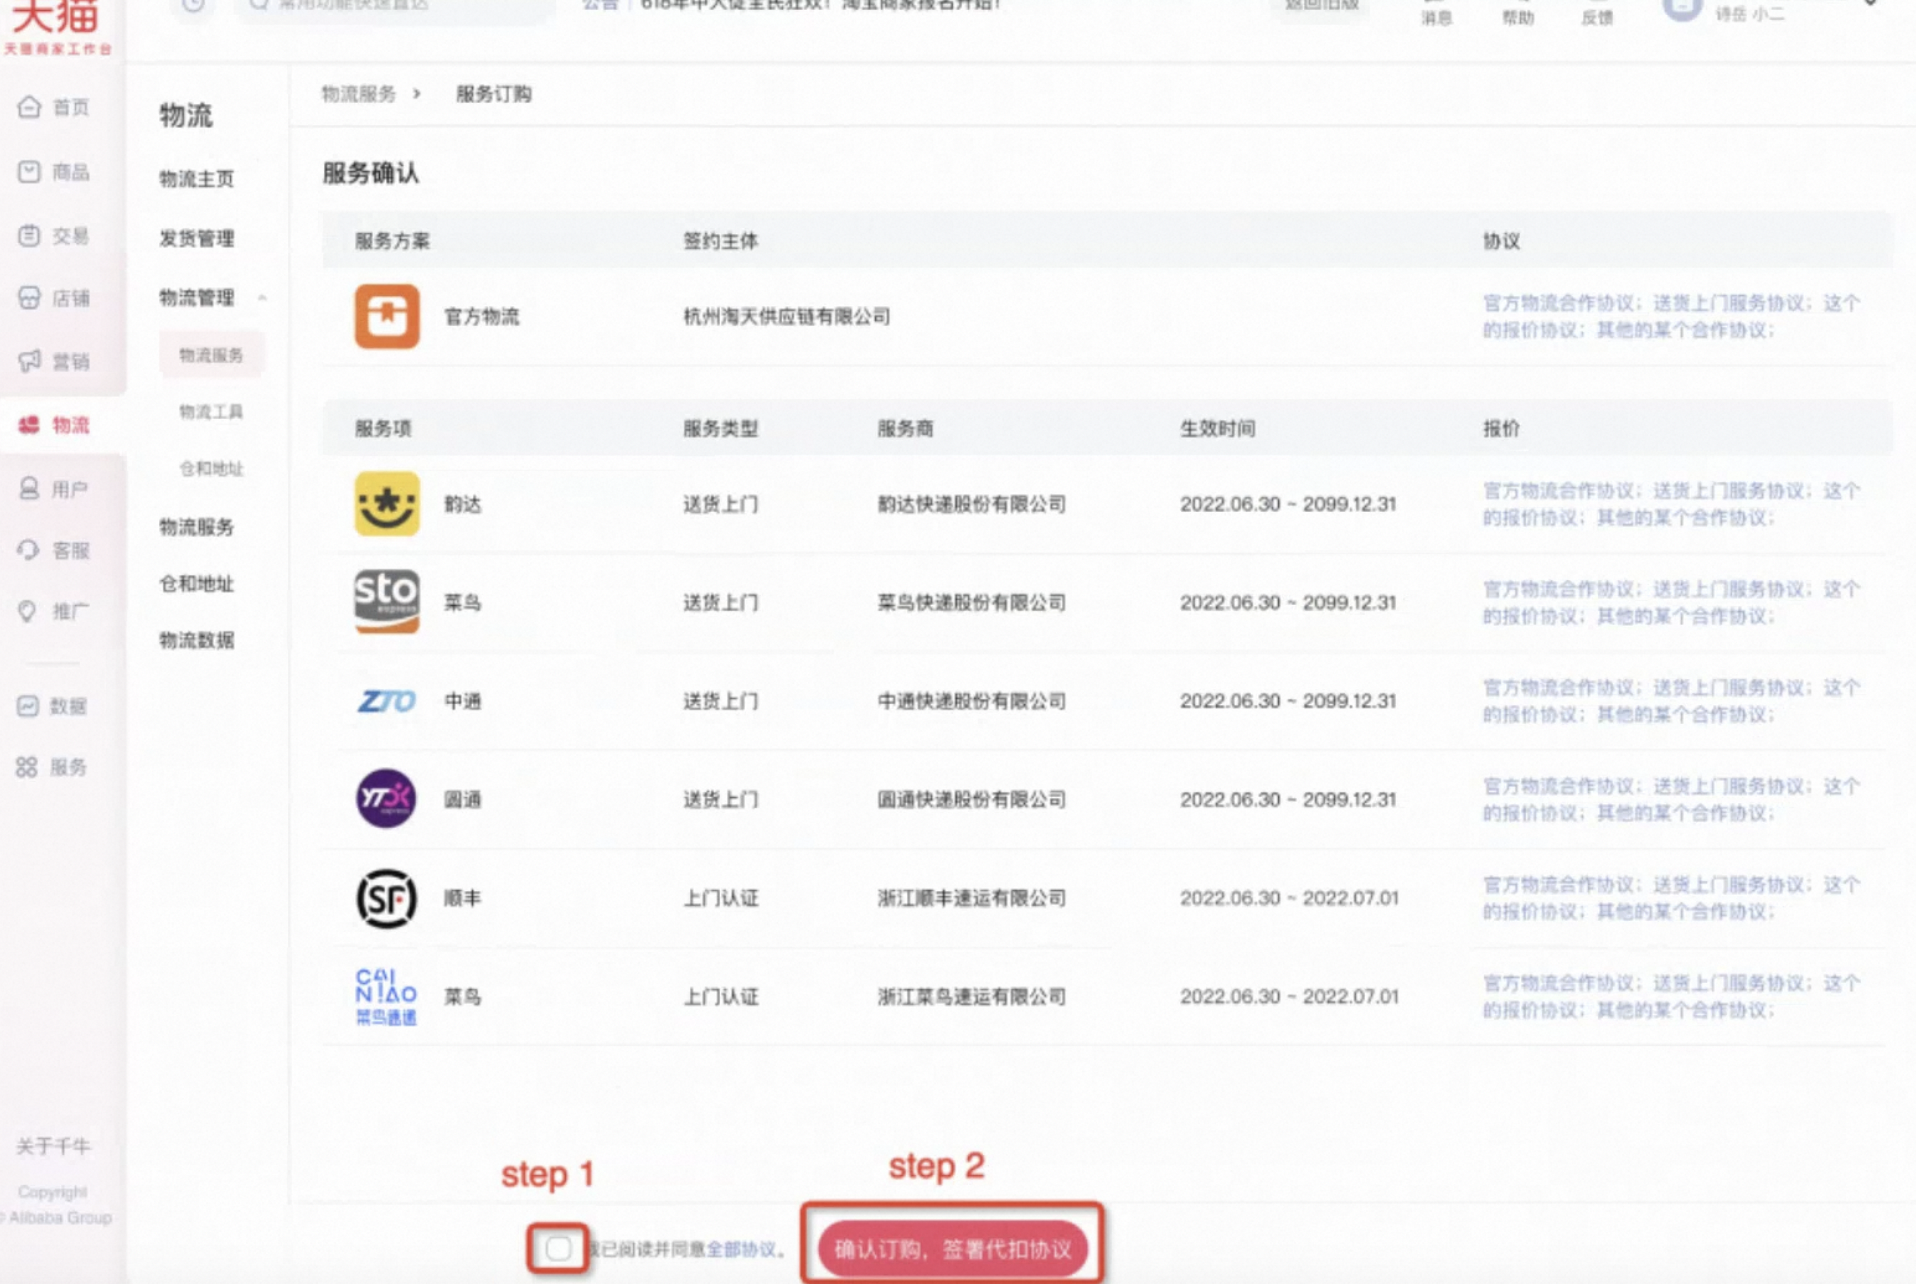Click 杭州淘天供应链有限公司 cell
1916x1284 pixels.
[787, 317]
